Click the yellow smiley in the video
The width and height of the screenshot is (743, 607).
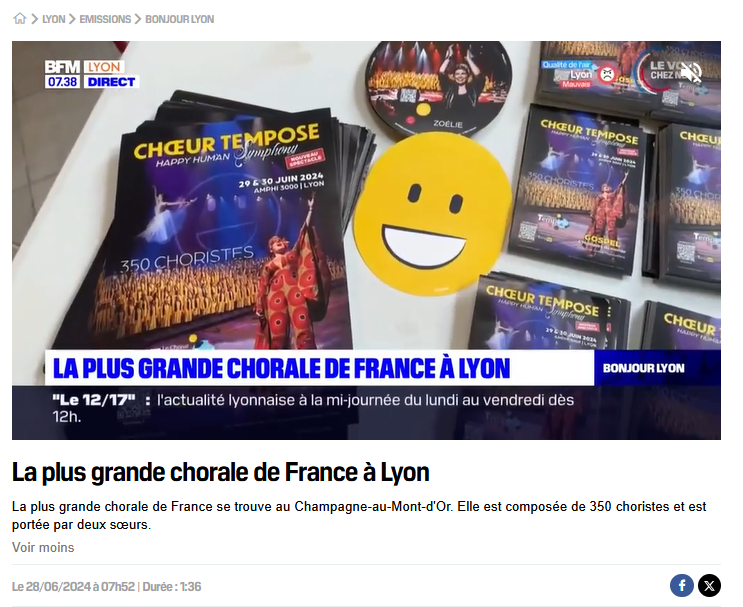click(x=433, y=214)
